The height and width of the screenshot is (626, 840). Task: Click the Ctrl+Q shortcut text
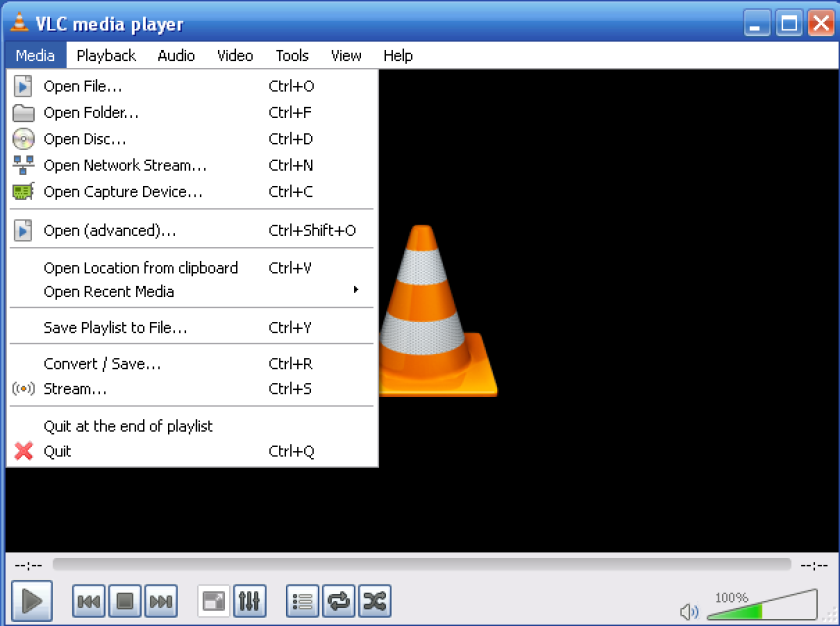point(291,451)
